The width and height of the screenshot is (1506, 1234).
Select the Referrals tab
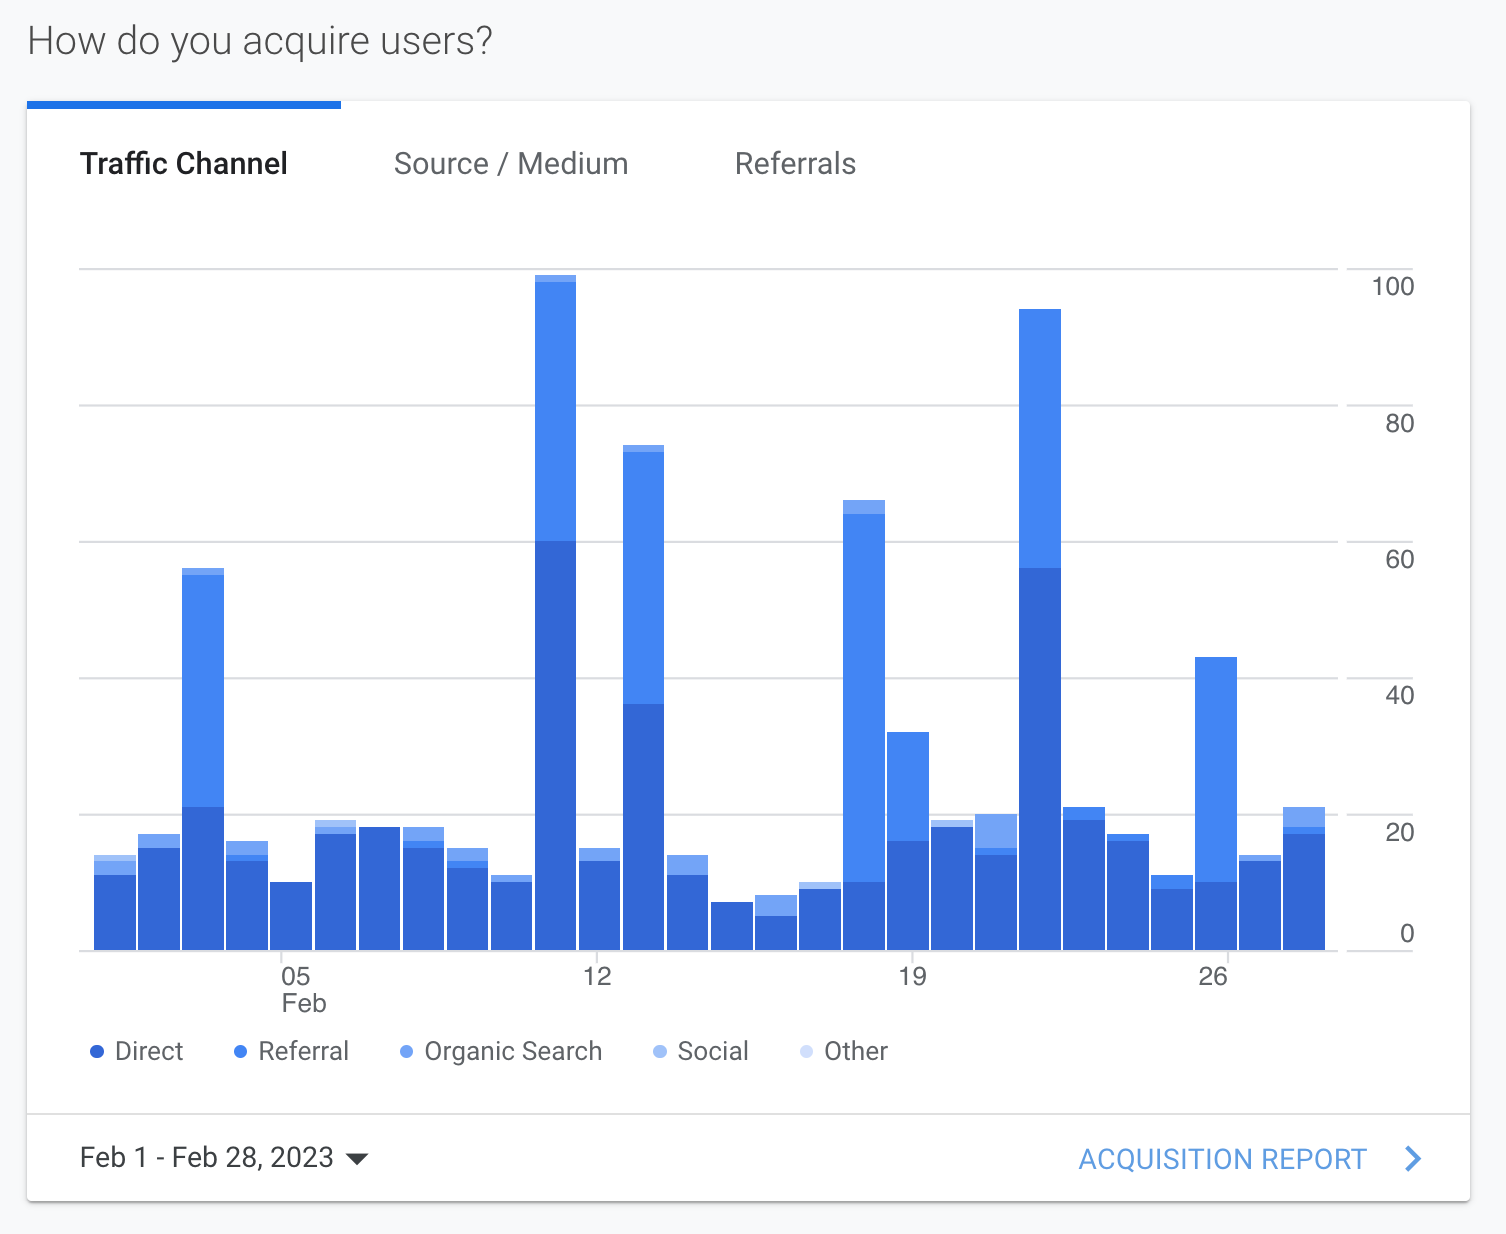click(795, 164)
